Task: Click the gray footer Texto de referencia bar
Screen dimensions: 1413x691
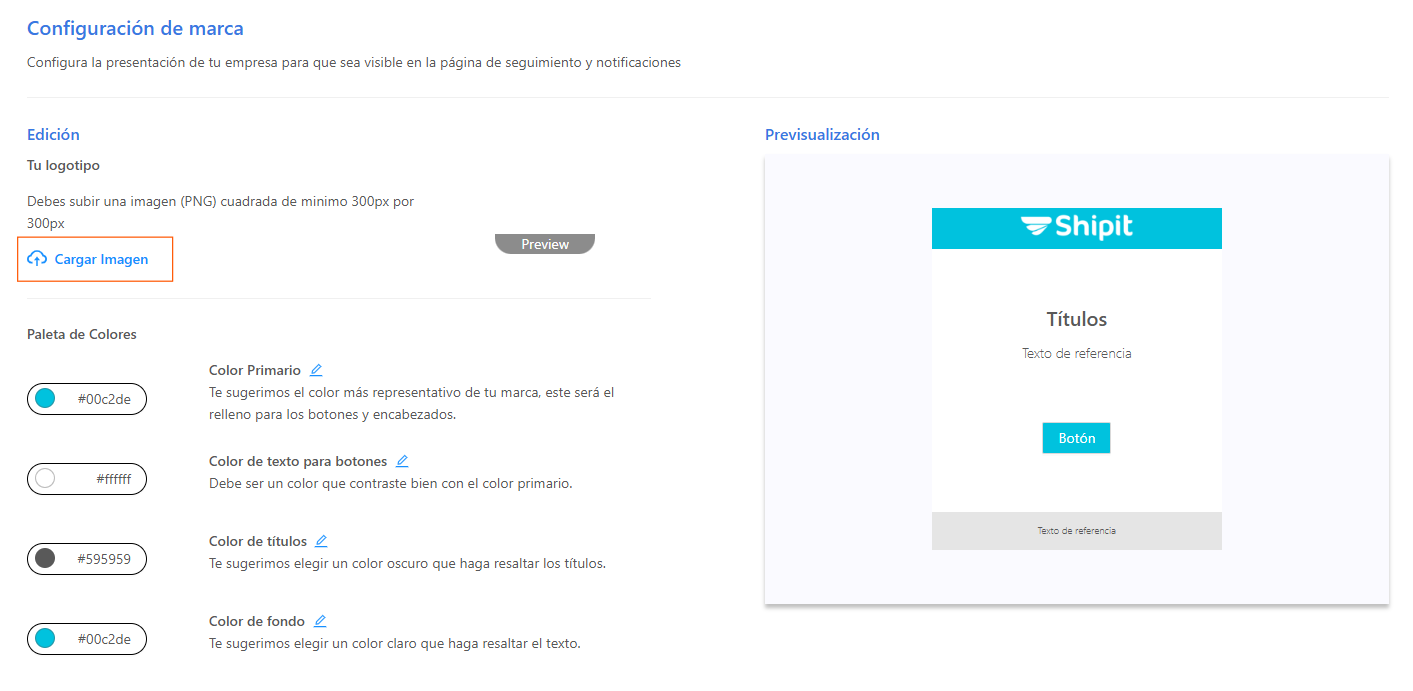Action: 1077,531
